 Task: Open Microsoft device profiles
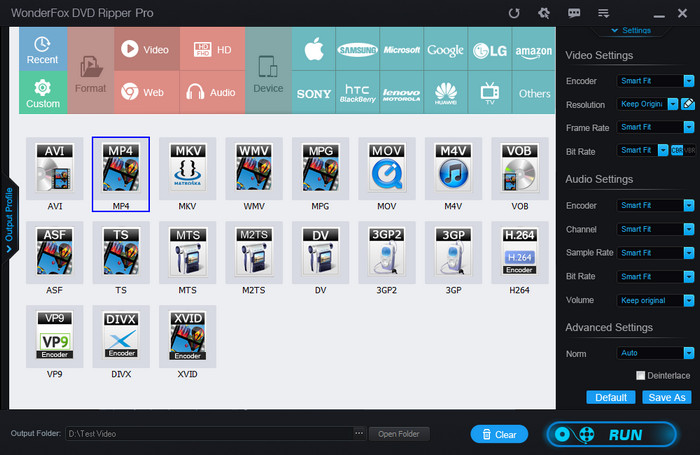coord(402,49)
